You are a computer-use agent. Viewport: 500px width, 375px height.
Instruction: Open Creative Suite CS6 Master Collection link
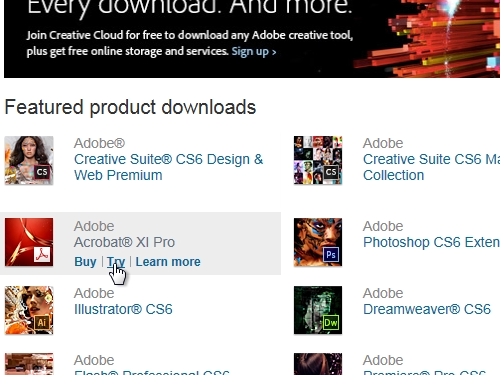(x=431, y=167)
